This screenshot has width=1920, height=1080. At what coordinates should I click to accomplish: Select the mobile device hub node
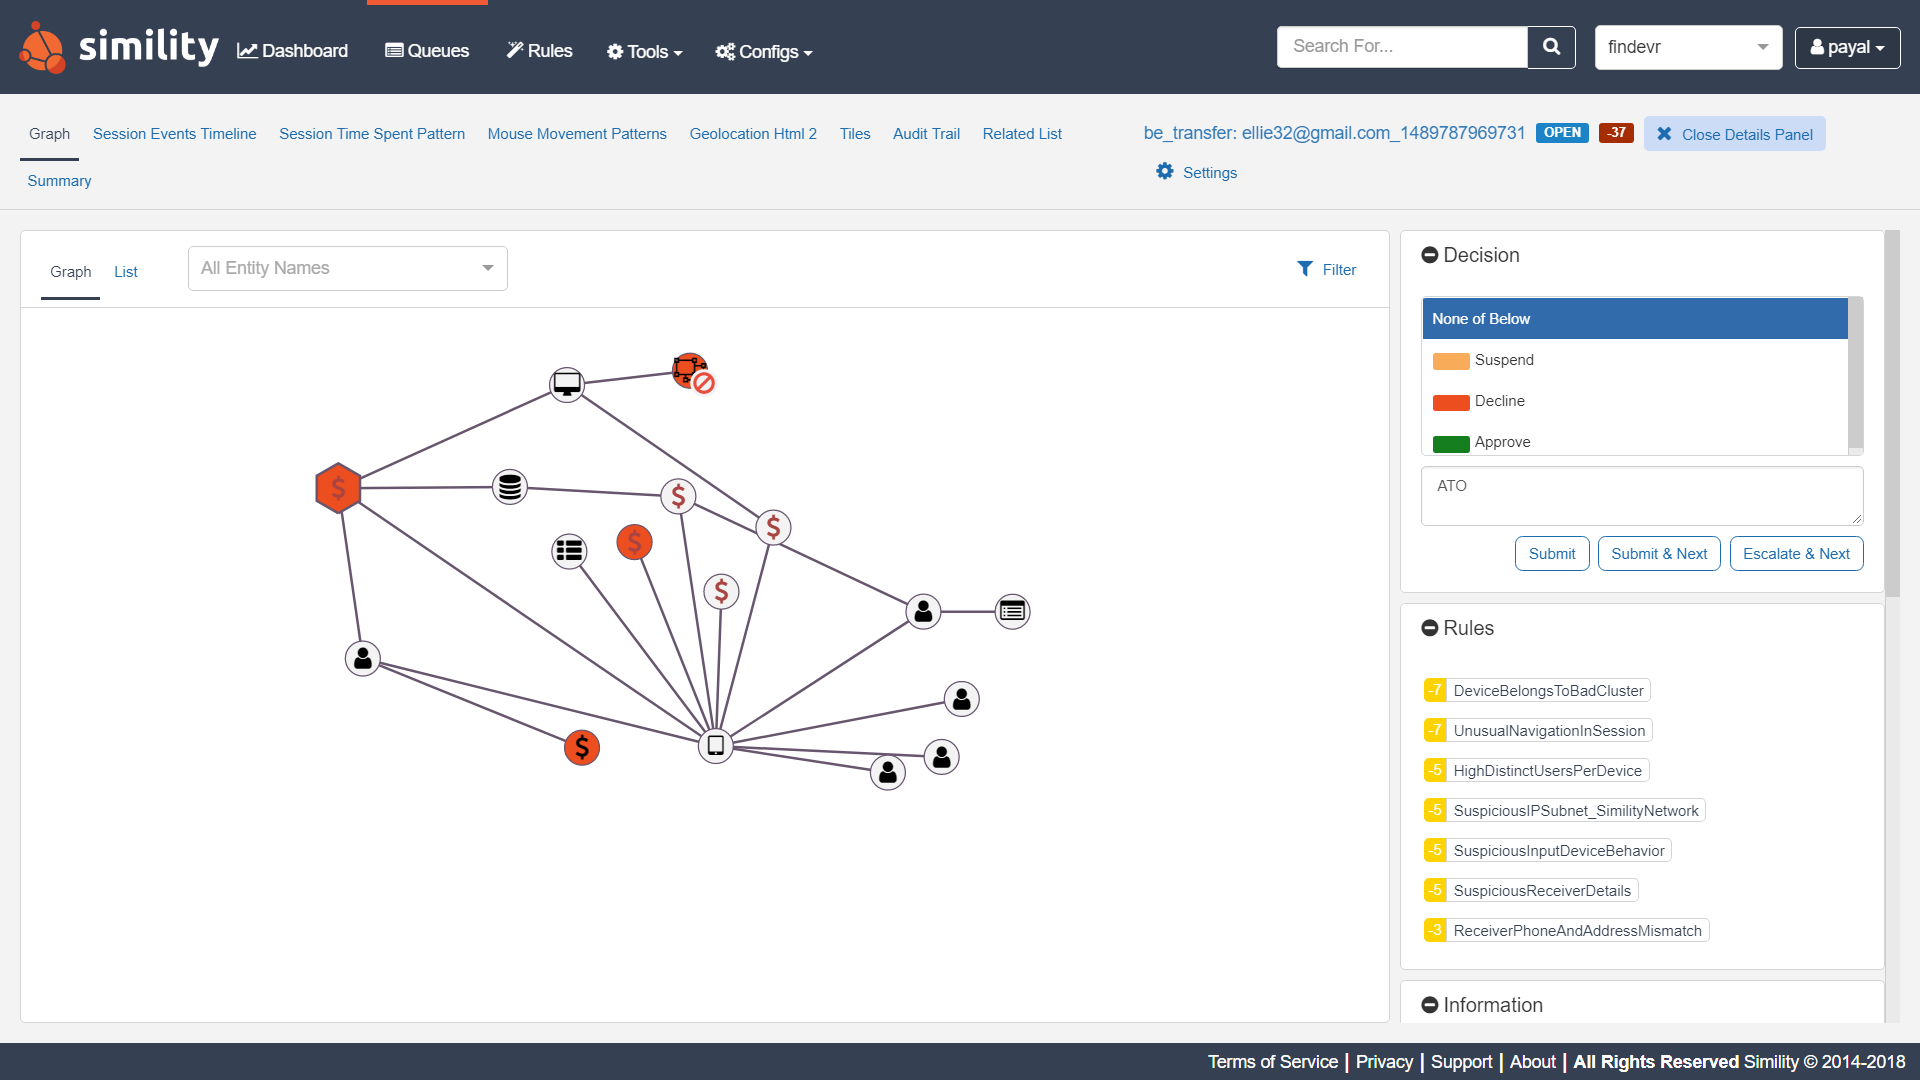[x=716, y=745]
